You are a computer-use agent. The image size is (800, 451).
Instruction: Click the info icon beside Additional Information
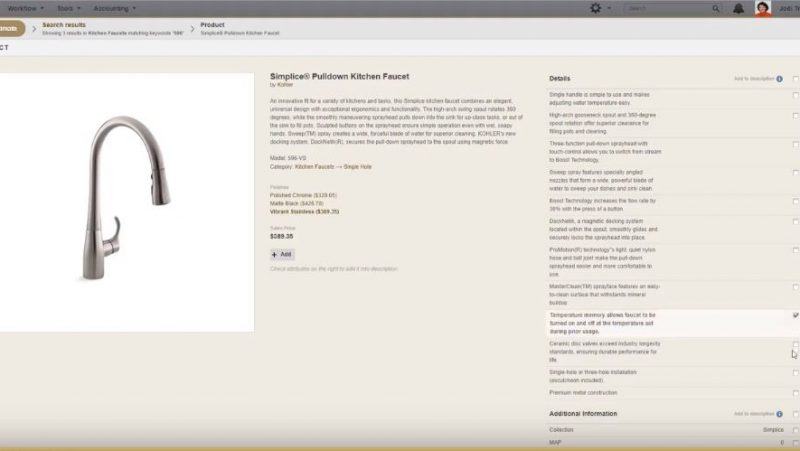tap(780, 413)
